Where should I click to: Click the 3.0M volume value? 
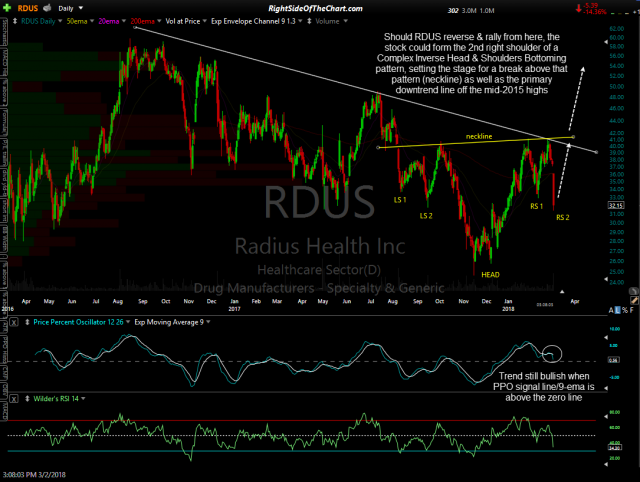tap(469, 11)
